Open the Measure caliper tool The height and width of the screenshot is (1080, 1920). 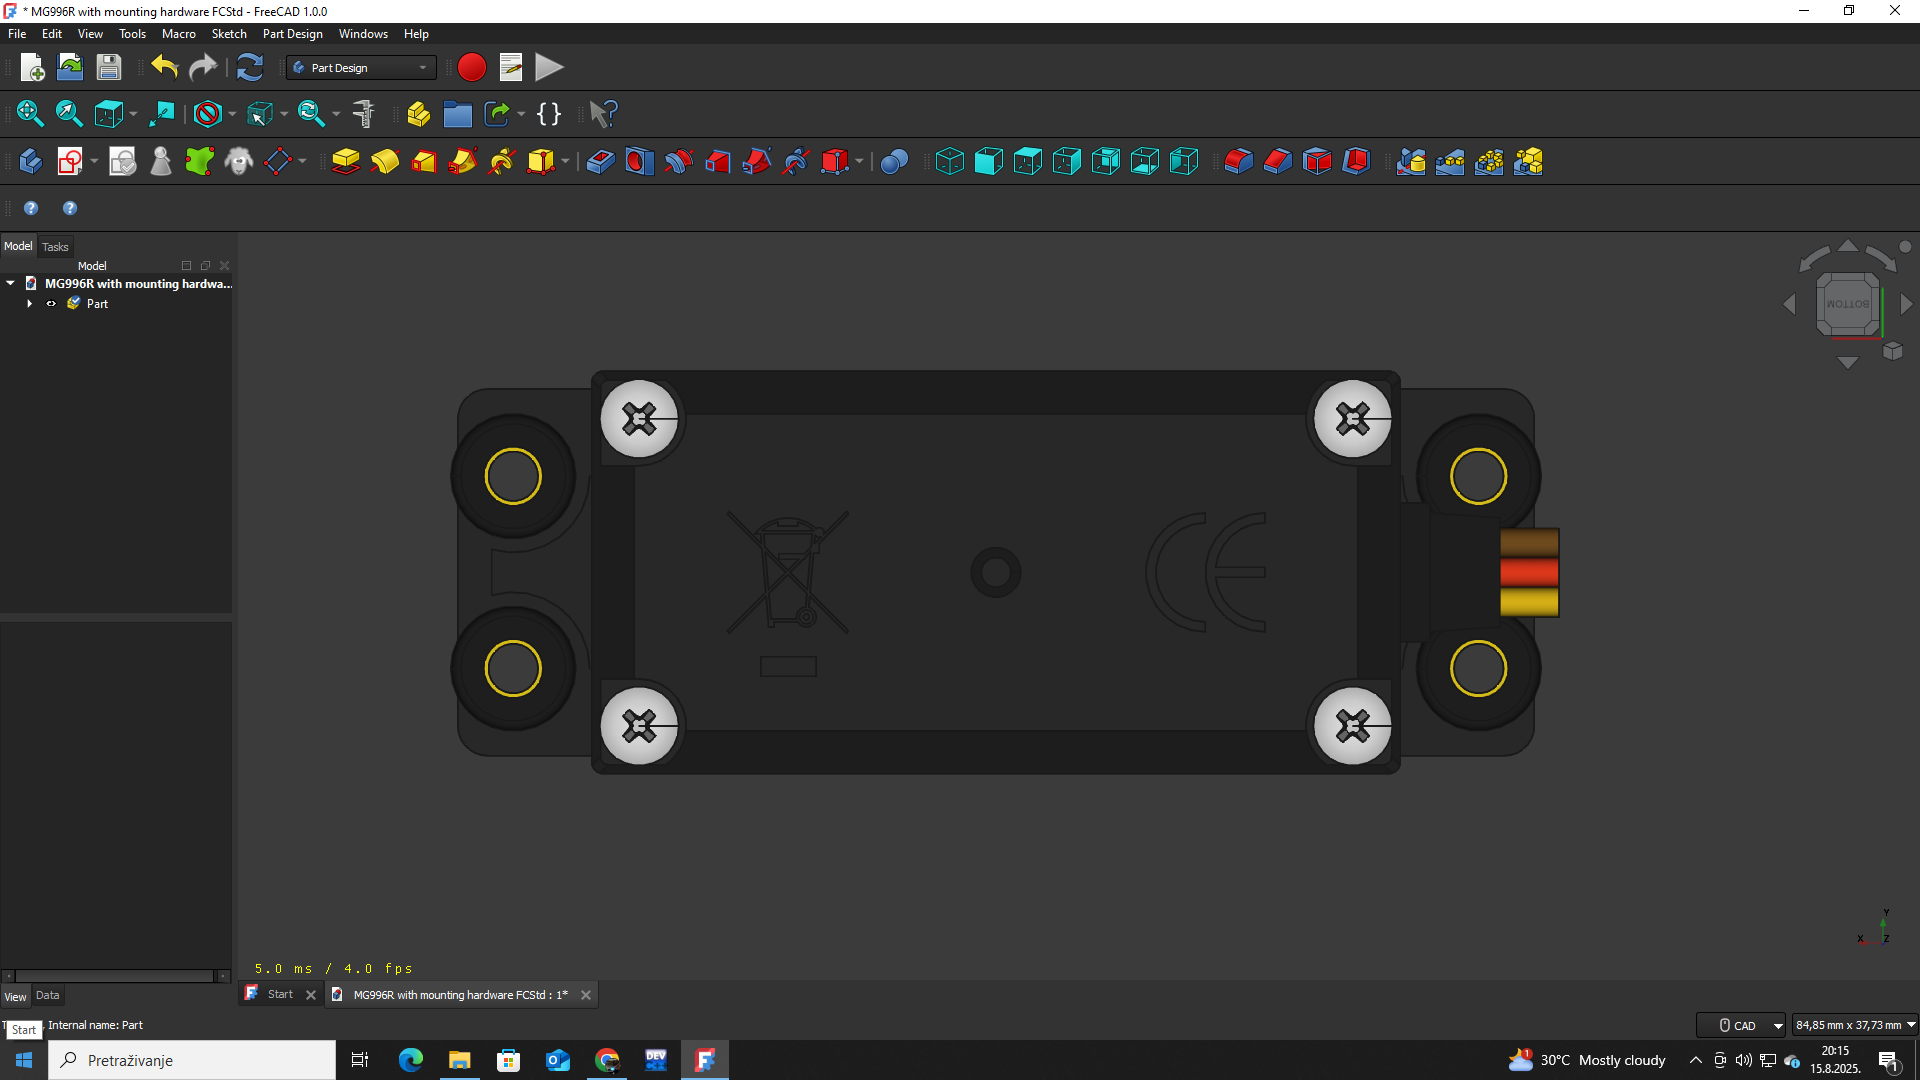364,114
